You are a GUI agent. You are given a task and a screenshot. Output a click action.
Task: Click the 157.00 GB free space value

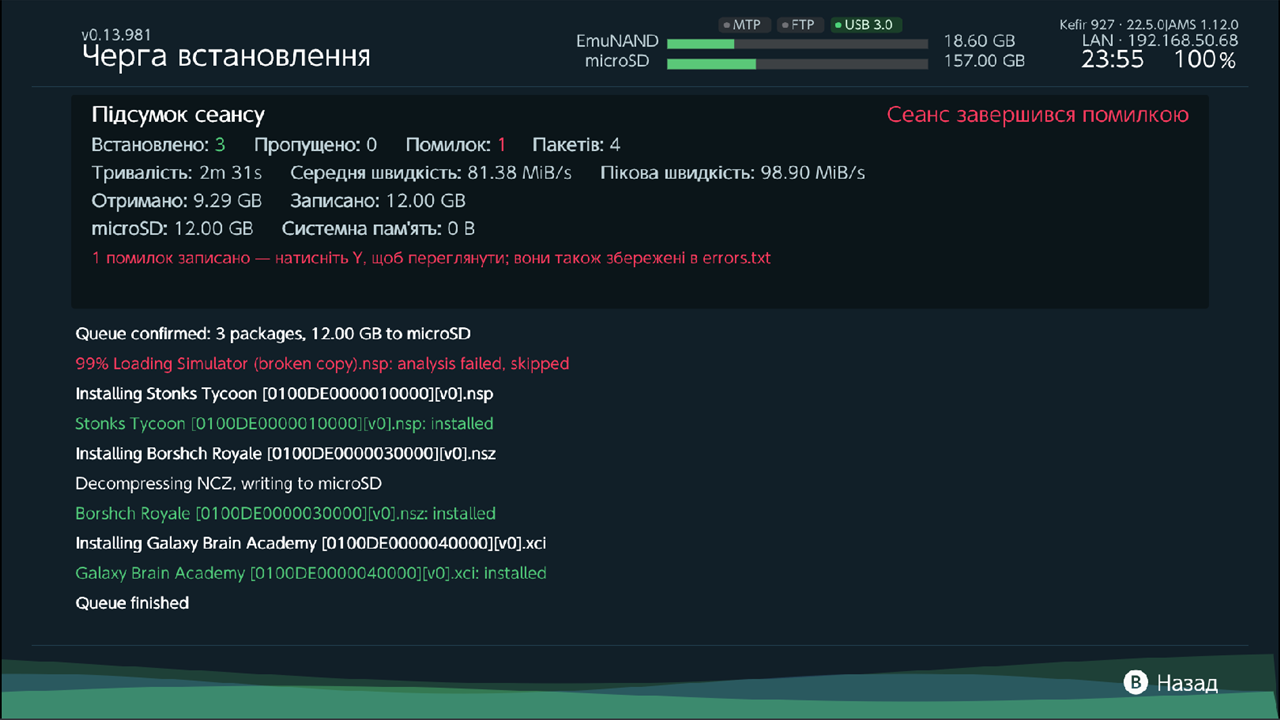pos(984,61)
